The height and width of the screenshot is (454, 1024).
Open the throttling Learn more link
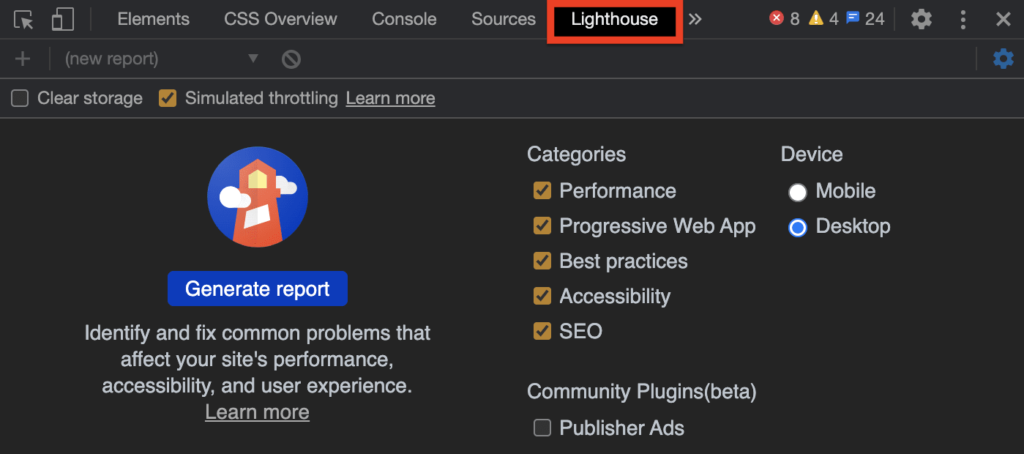tap(391, 99)
